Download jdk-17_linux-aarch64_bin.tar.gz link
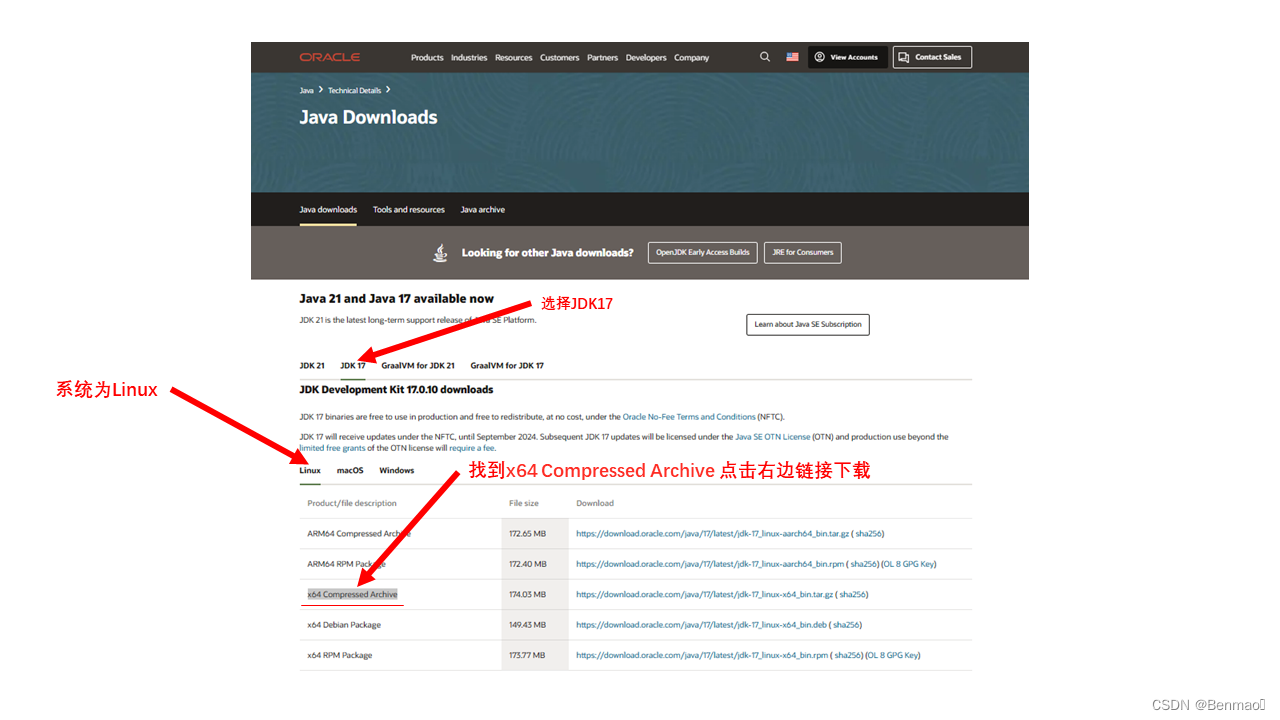Screen dimensions: 1280x720 click(710, 534)
